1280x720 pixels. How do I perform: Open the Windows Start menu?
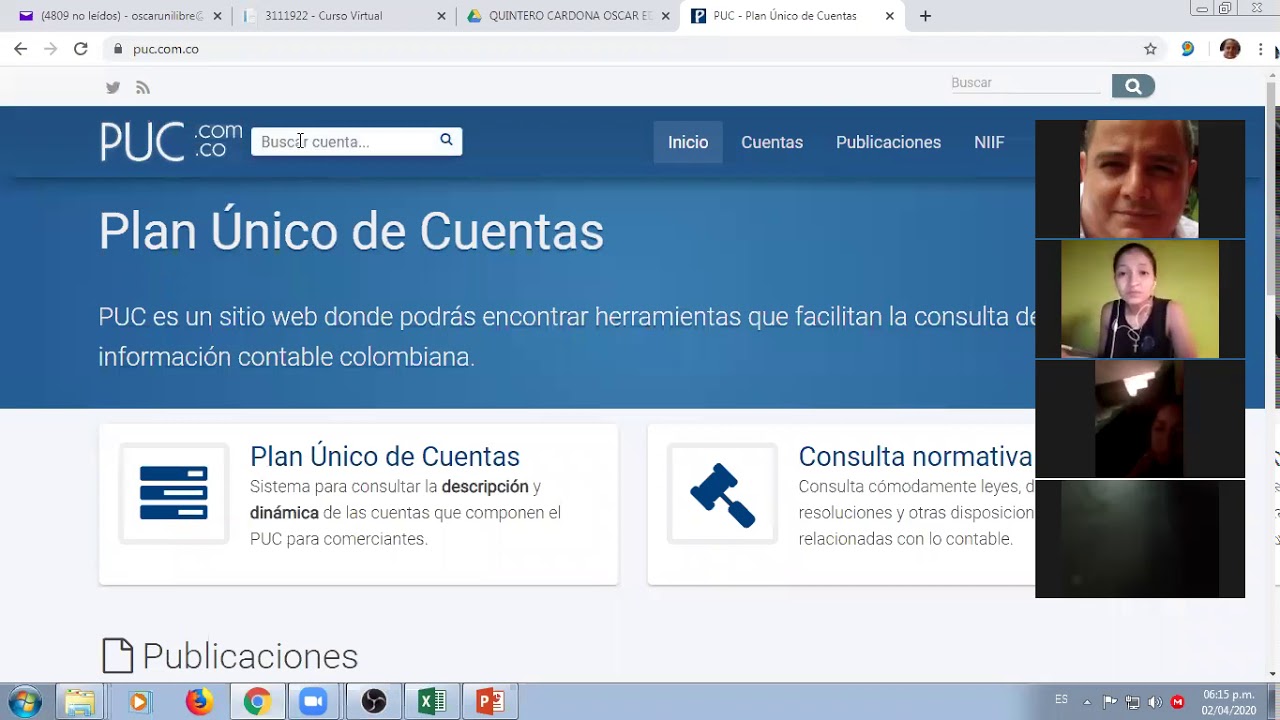pos(25,702)
